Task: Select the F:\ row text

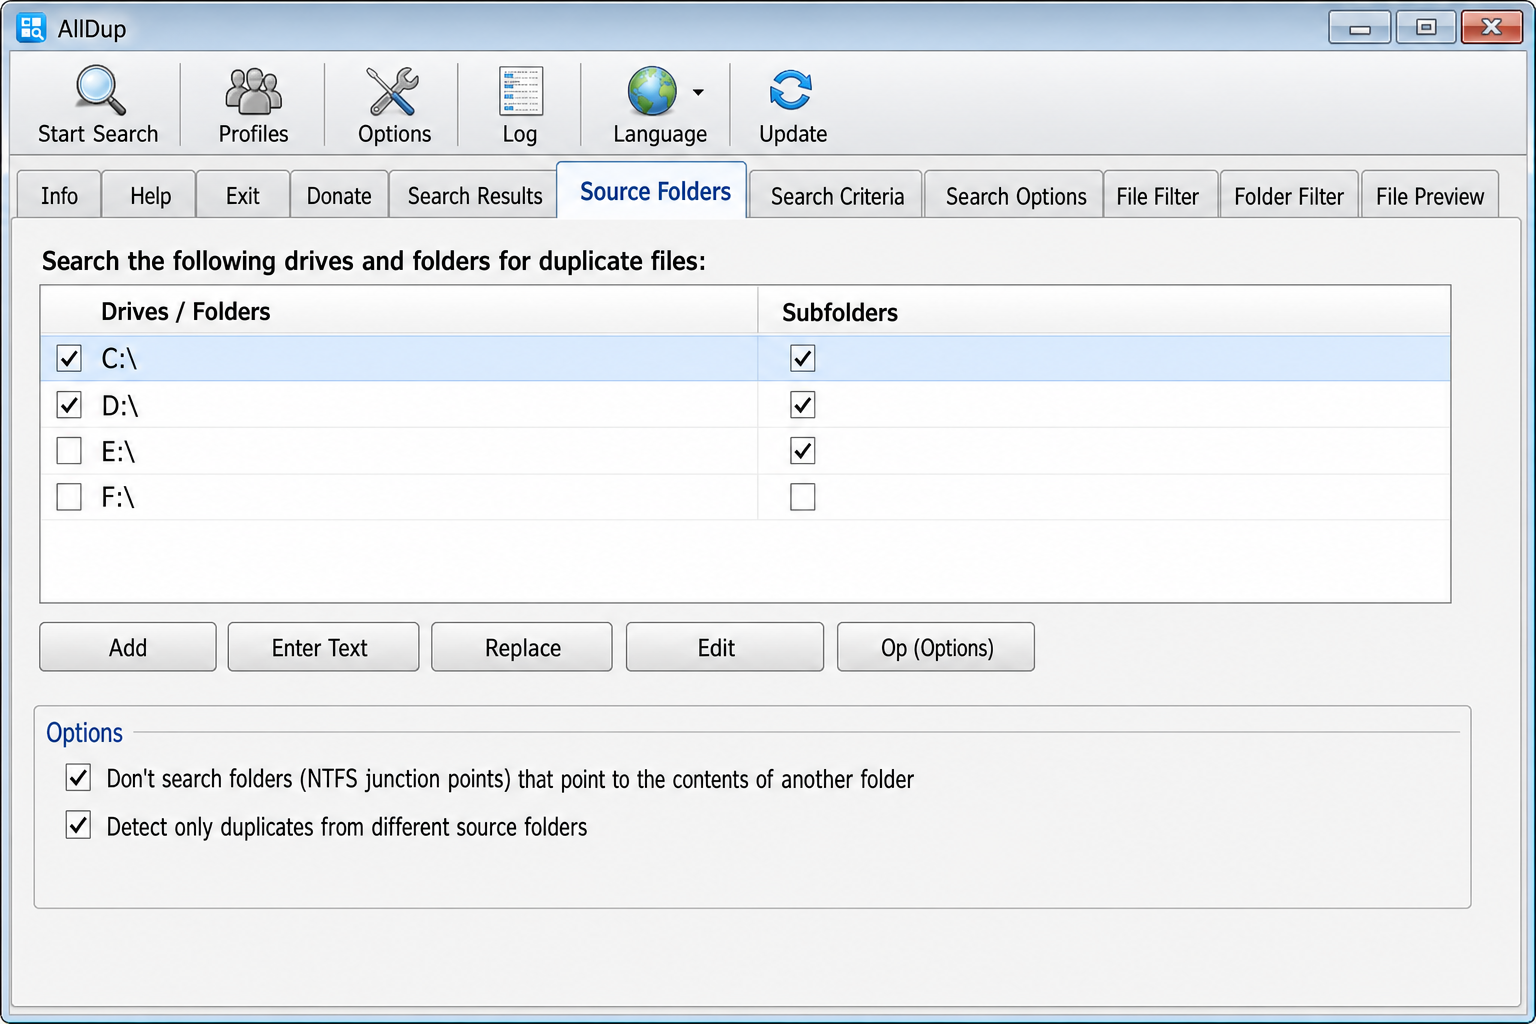Action: [117, 497]
